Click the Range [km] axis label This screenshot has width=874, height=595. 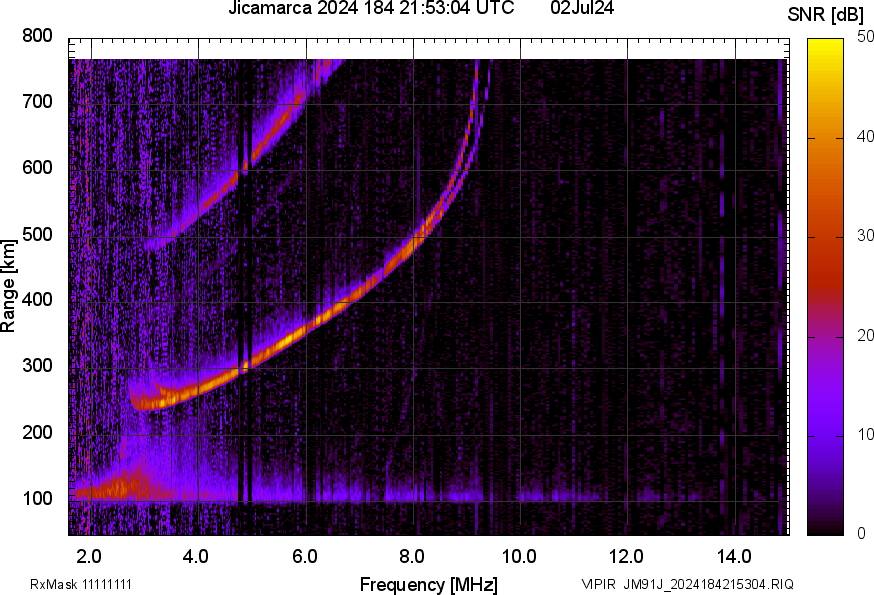pos(8,286)
